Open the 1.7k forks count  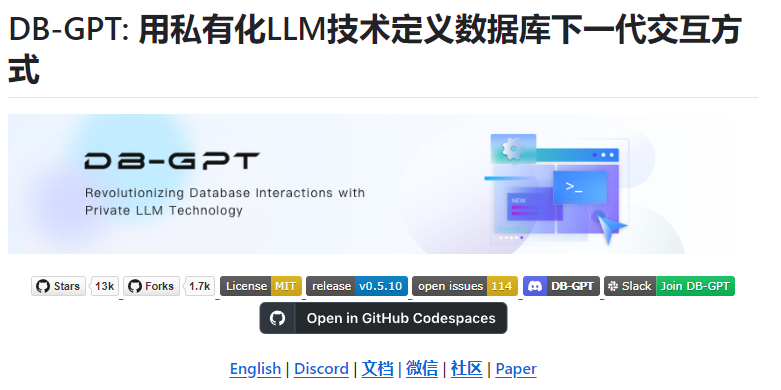tap(200, 286)
